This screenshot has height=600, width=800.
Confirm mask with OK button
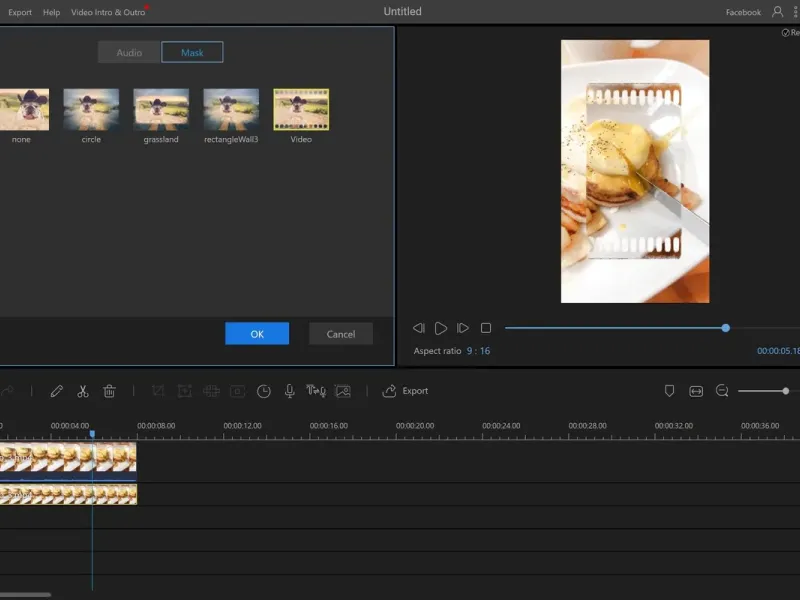click(x=257, y=334)
